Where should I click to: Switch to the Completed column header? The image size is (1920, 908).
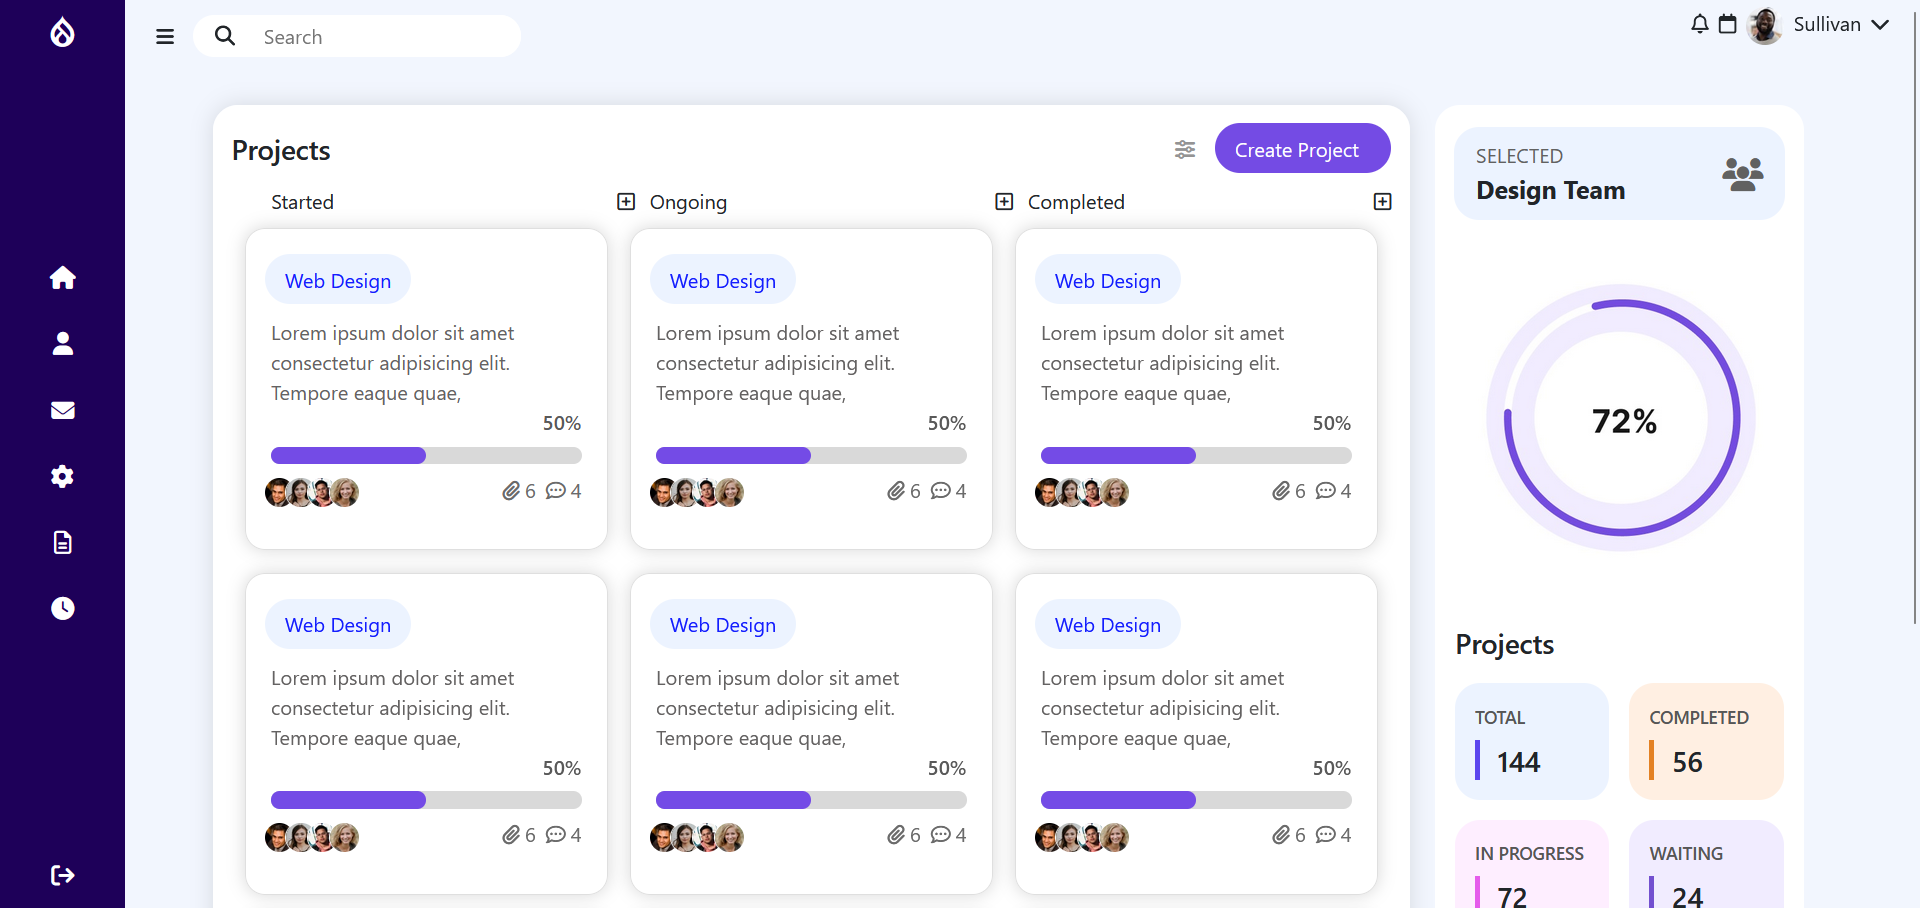pyautogui.click(x=1075, y=201)
